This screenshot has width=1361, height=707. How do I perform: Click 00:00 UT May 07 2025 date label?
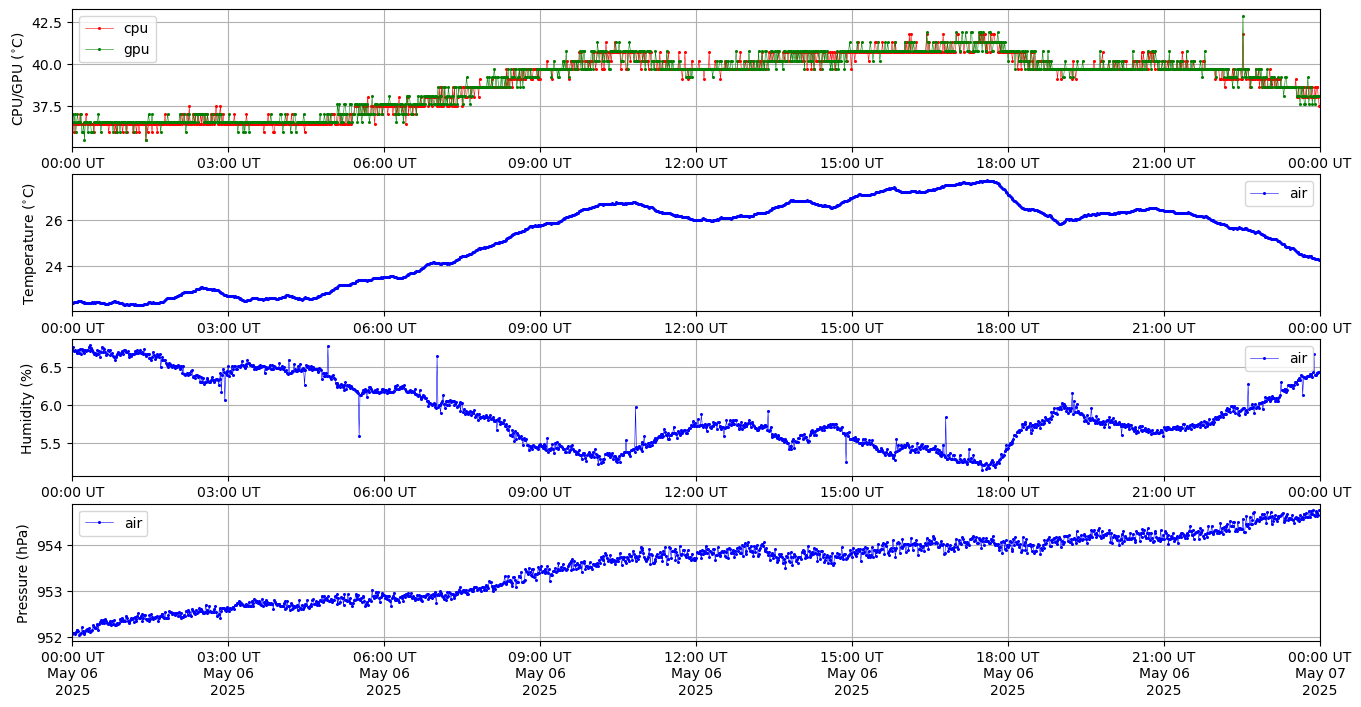pyautogui.click(x=1319, y=673)
